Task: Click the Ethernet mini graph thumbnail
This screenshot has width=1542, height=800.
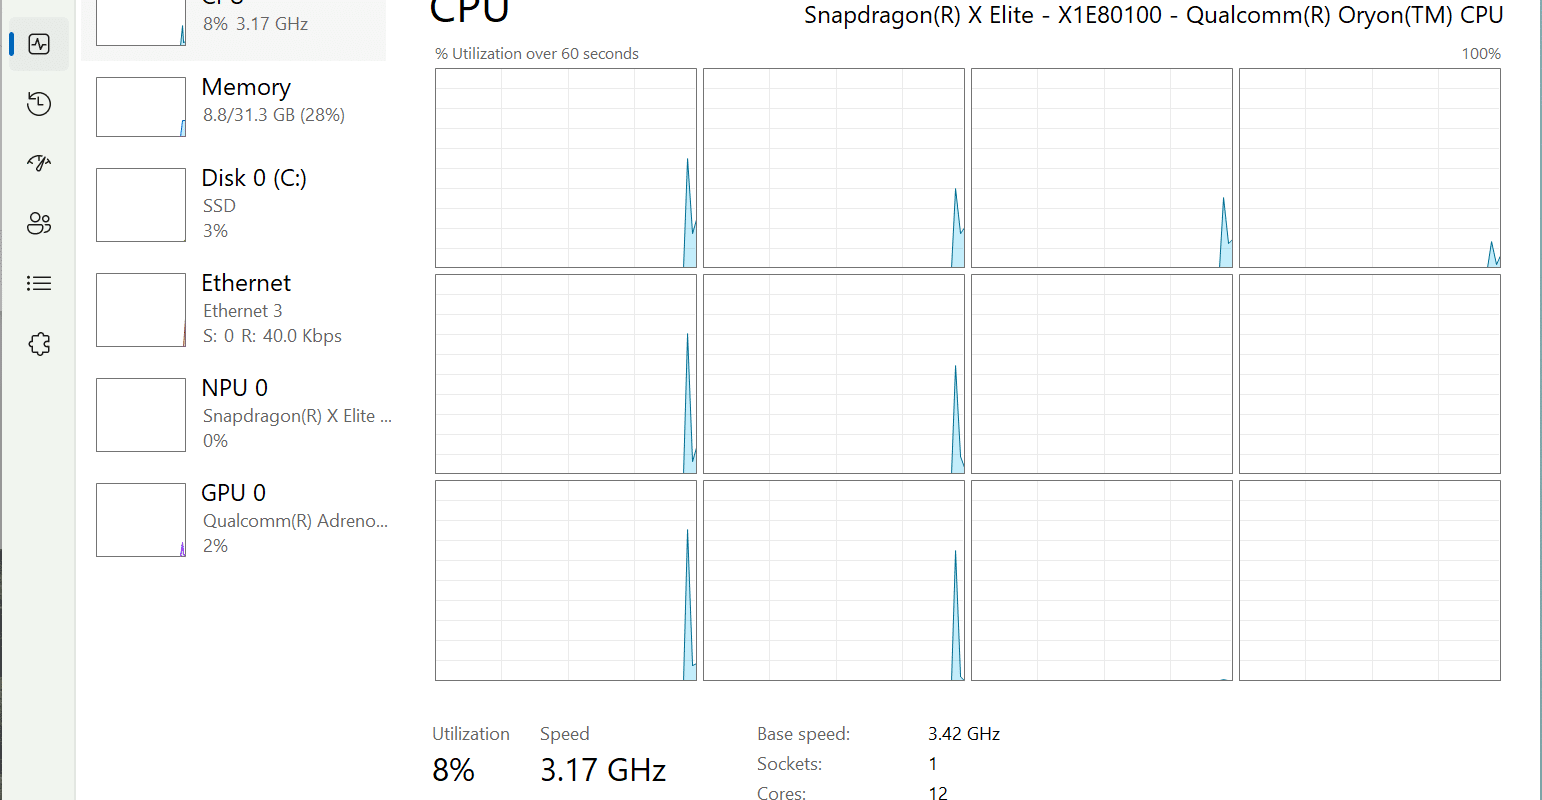Action: point(141,310)
